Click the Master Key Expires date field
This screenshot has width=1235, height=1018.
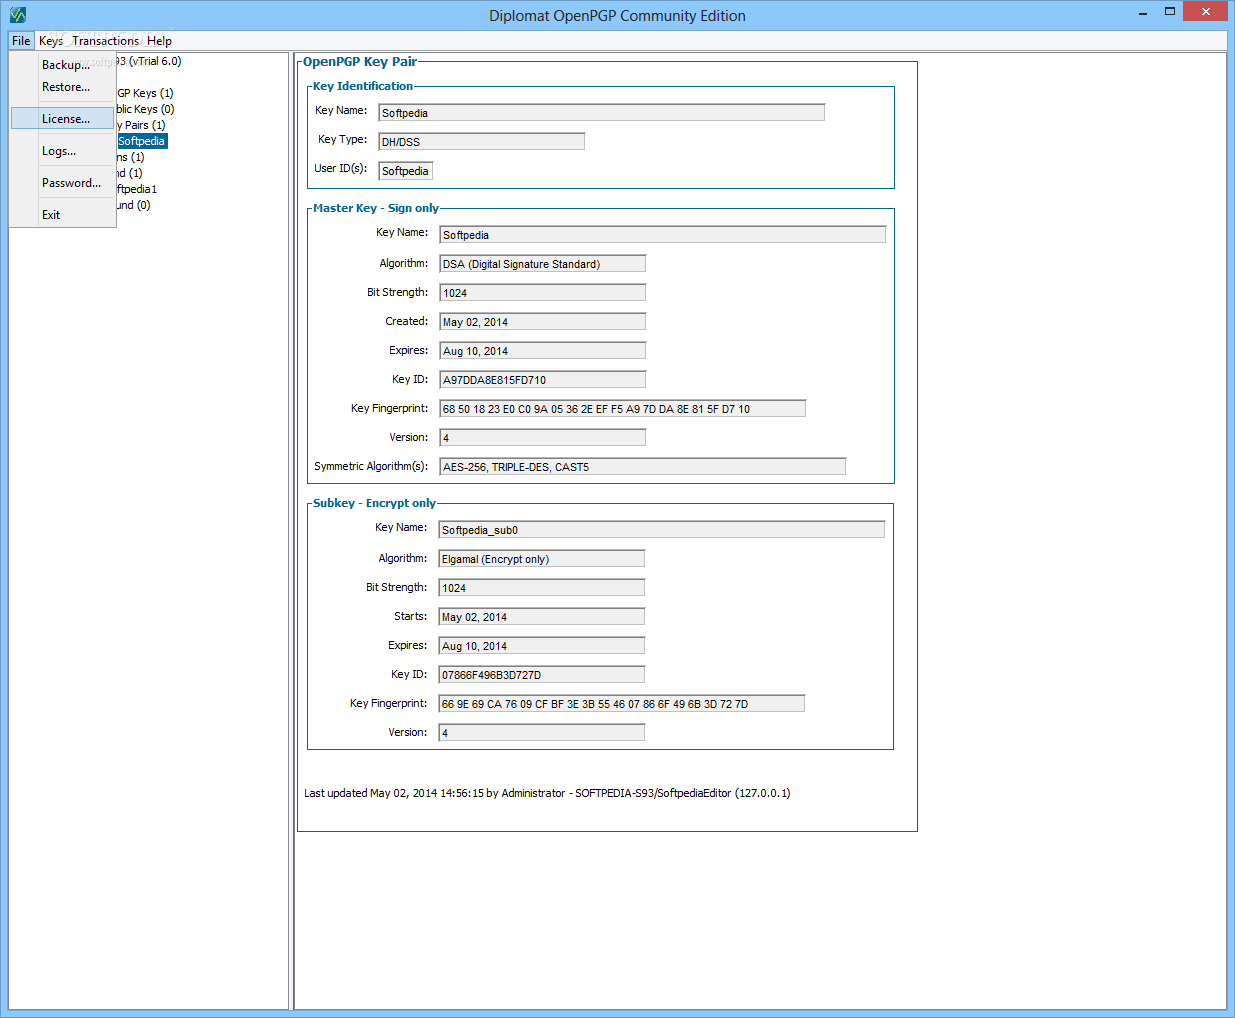pos(542,351)
